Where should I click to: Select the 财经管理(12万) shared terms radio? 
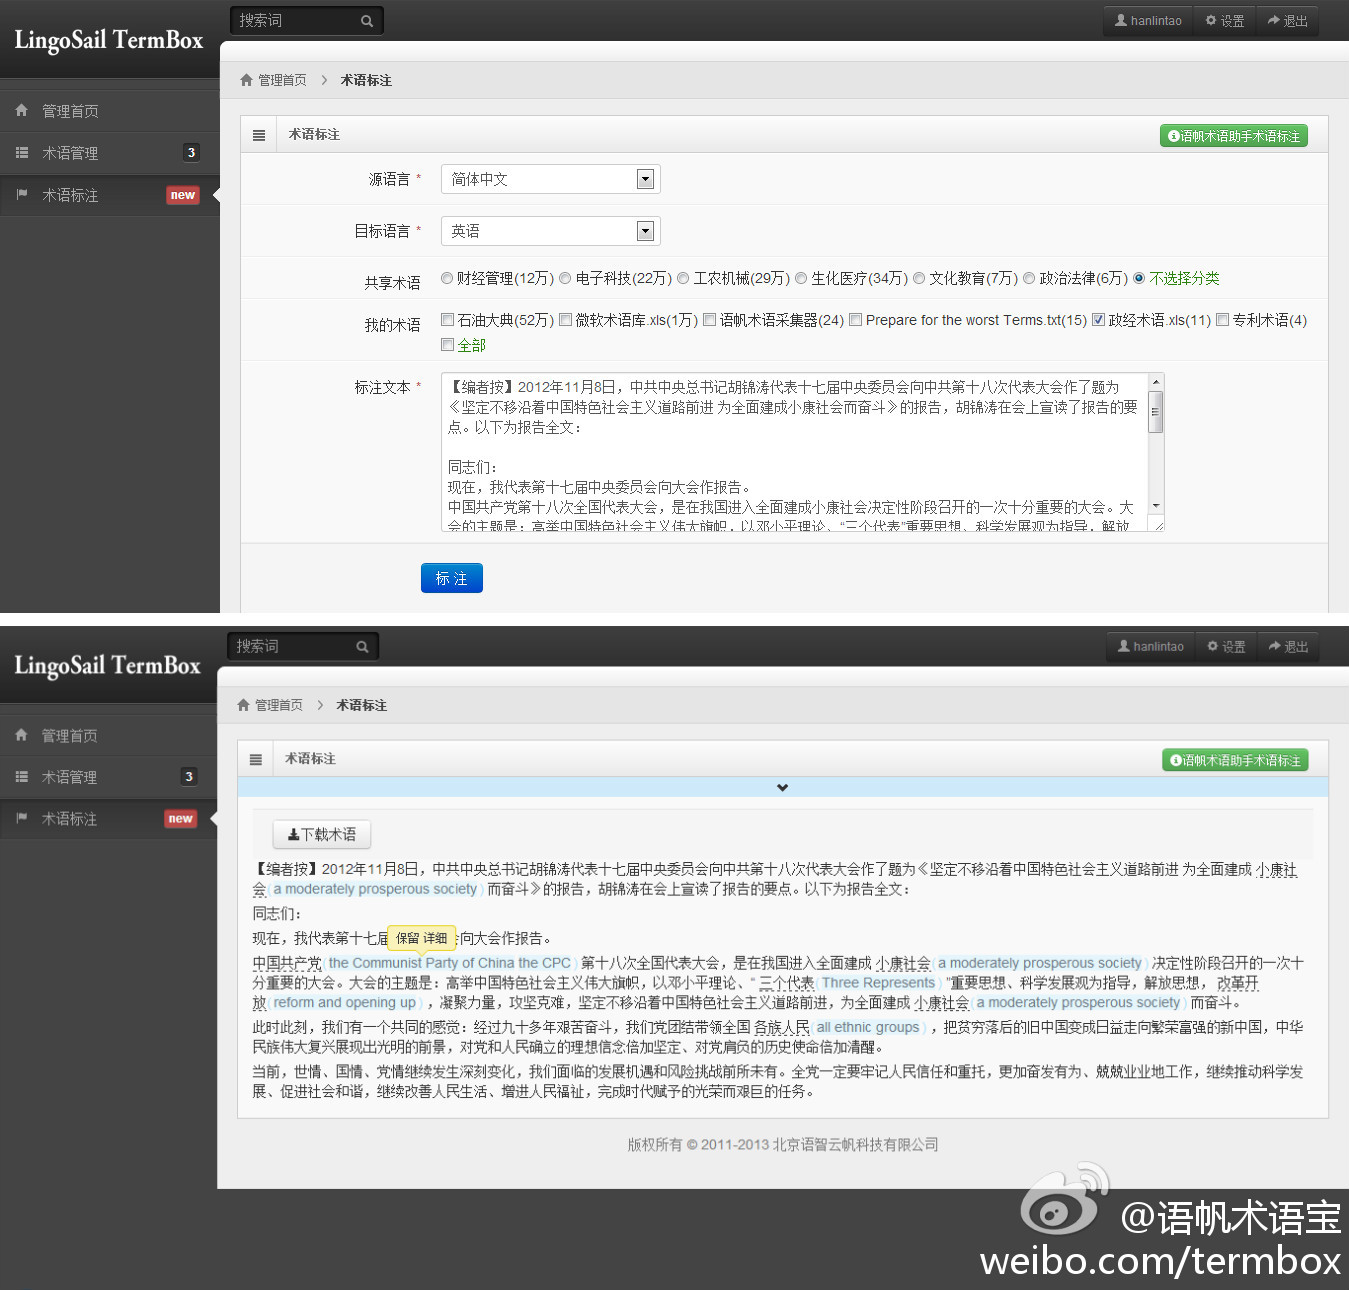tap(447, 278)
